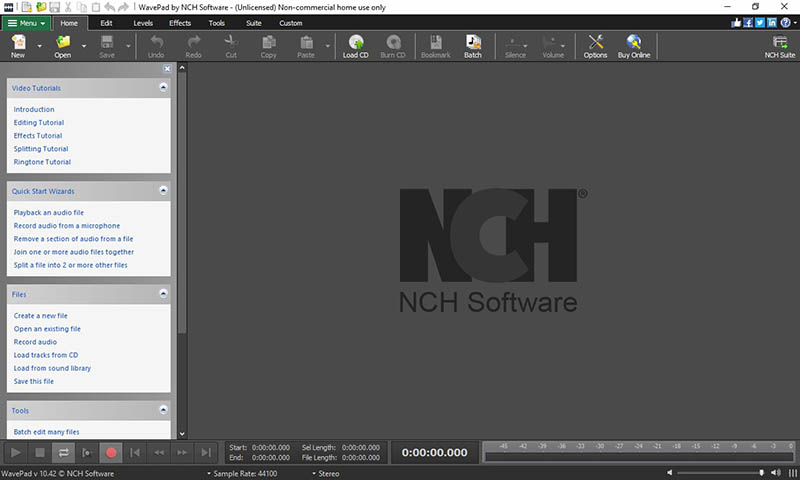800x480 pixels.
Task: Click the New file icon
Action: (x=18, y=45)
